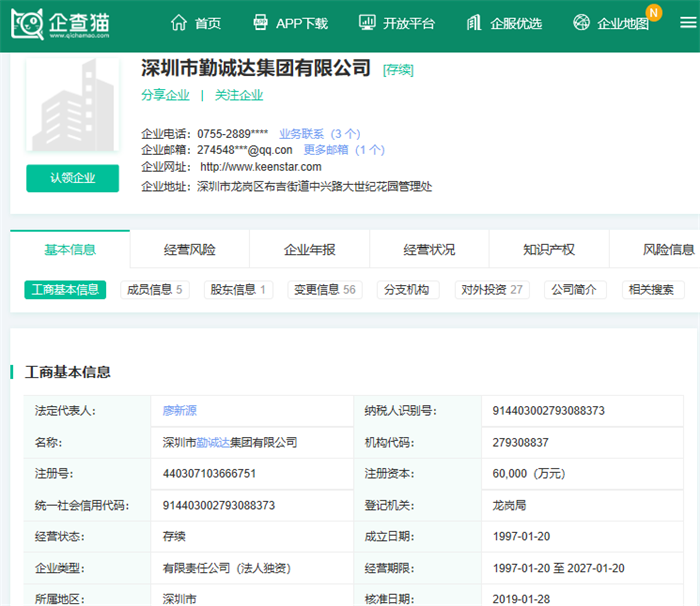
Task: Click the 关注企业 link
Action: click(x=239, y=95)
